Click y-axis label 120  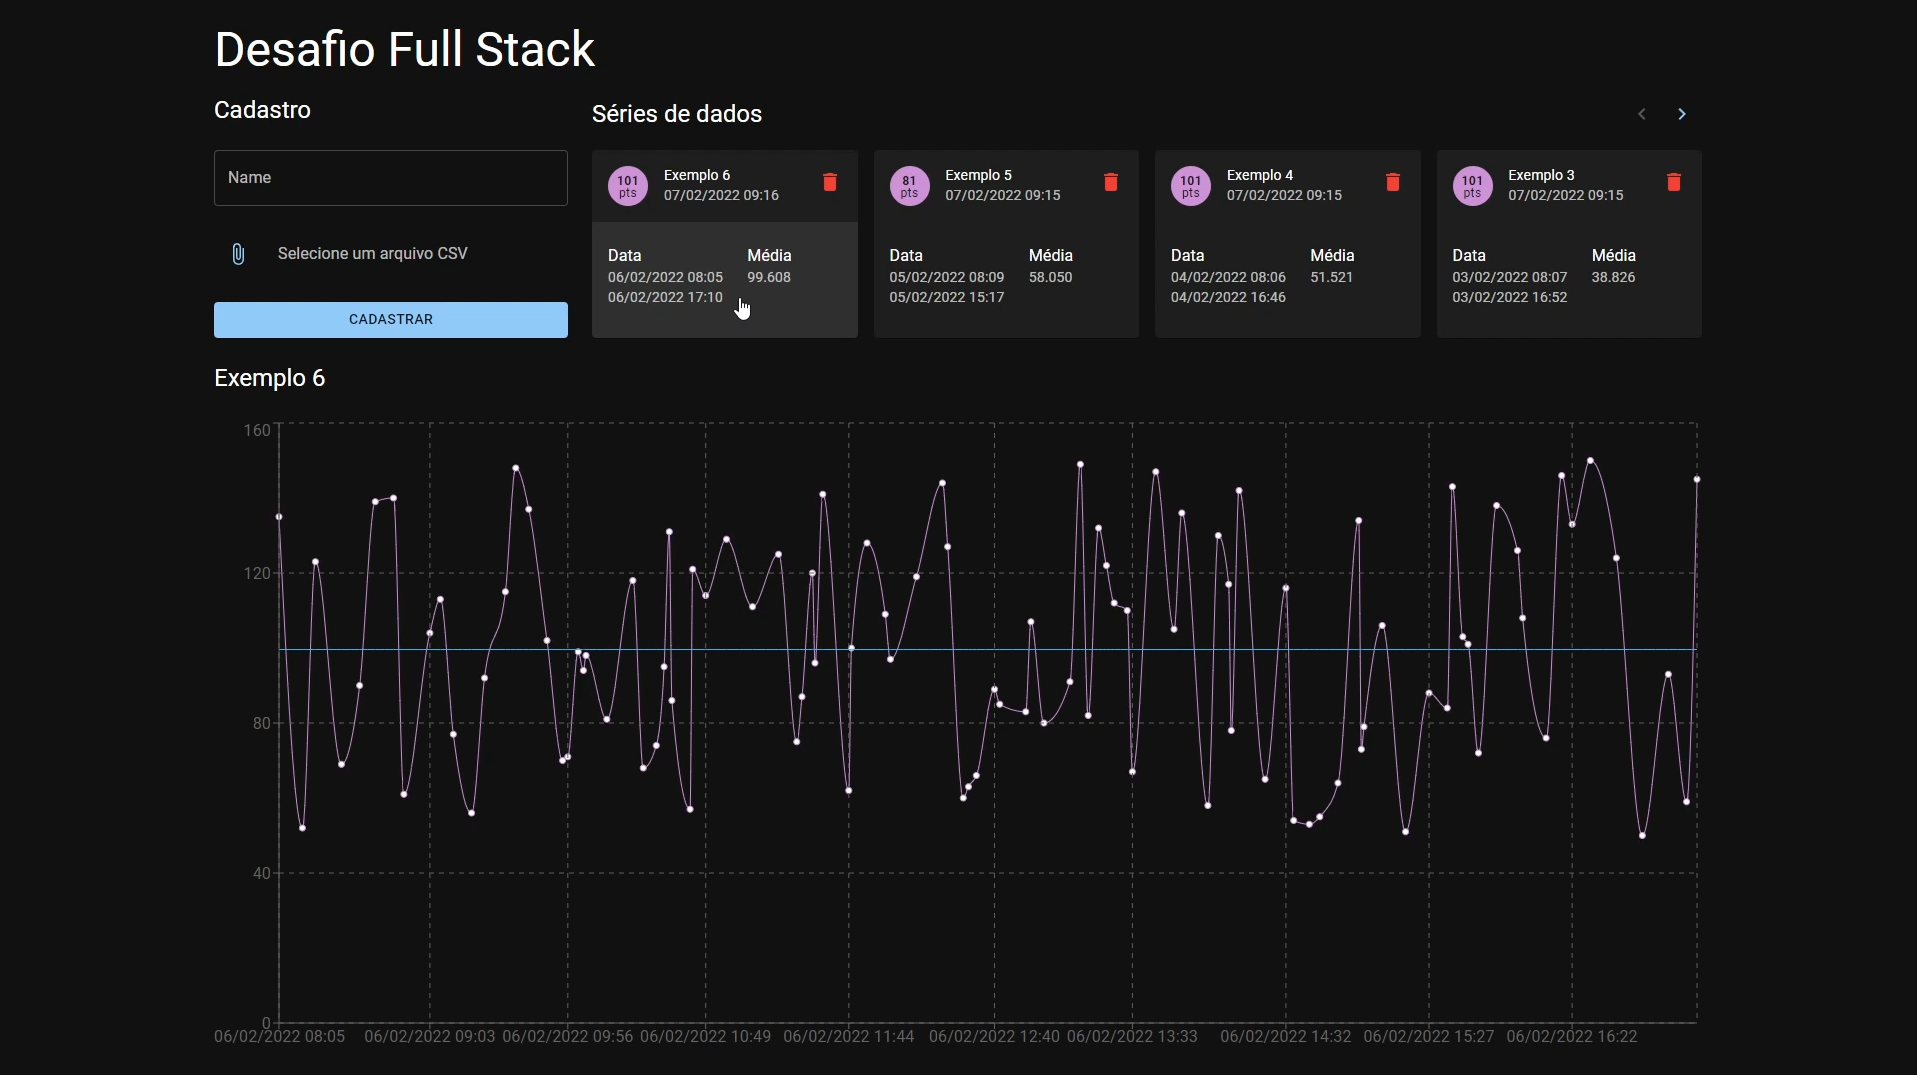[x=257, y=573]
